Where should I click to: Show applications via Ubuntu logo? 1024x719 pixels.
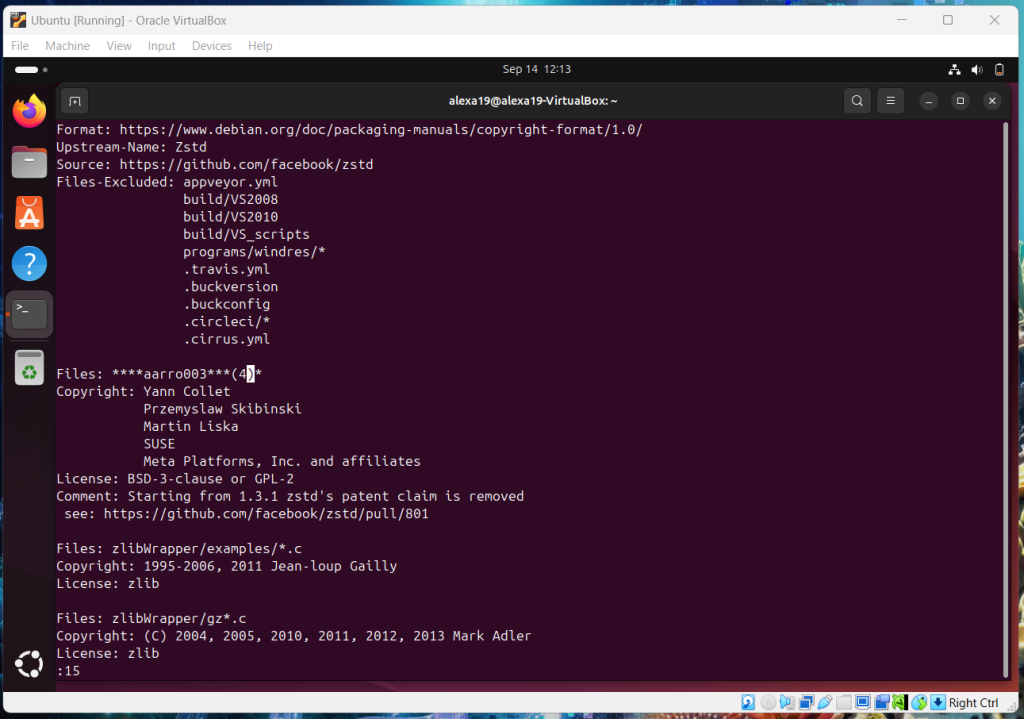pos(29,664)
